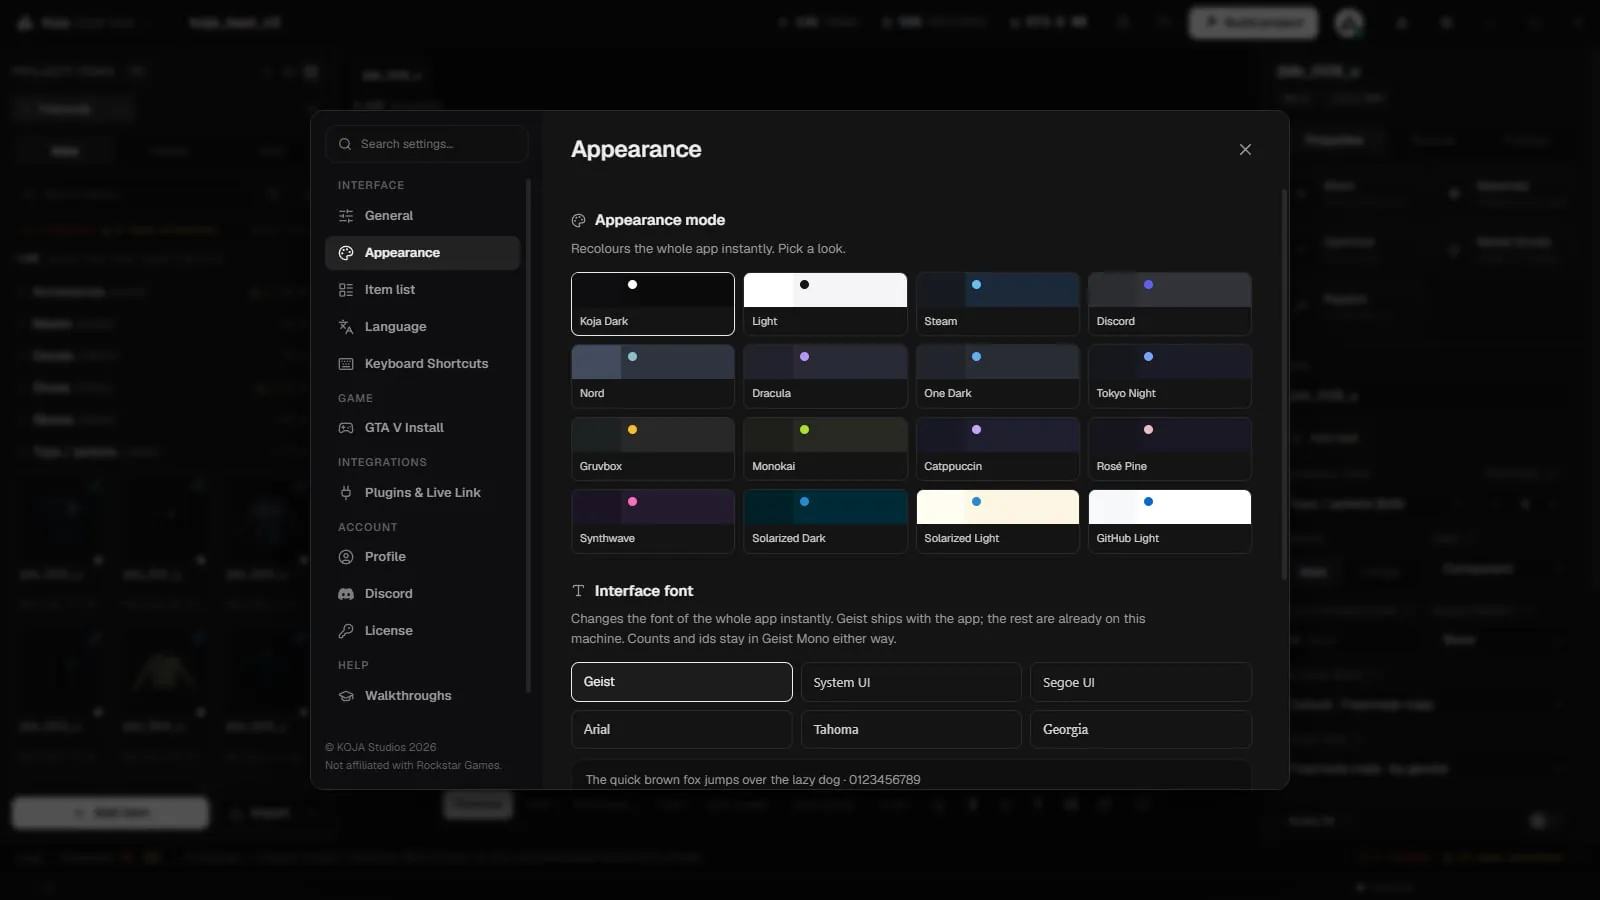
Task: Click the Discord logo icon in sidebar
Action: coord(346,594)
